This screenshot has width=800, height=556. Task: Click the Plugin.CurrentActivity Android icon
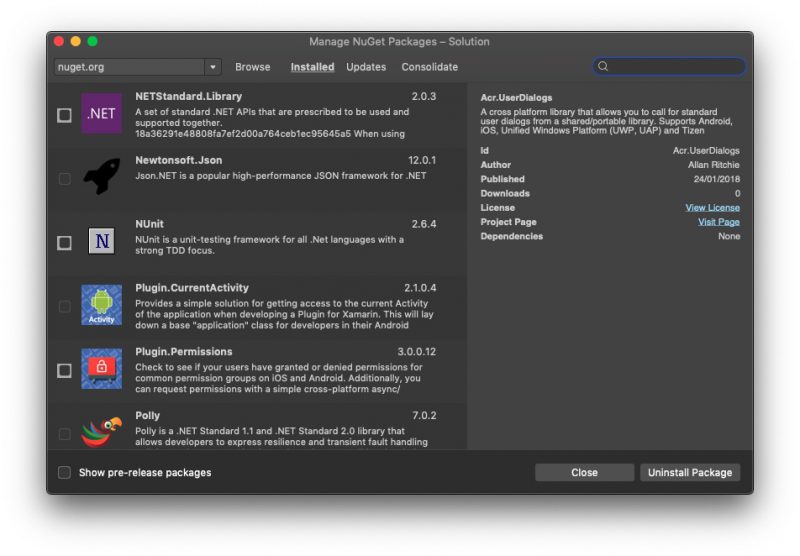(102, 305)
